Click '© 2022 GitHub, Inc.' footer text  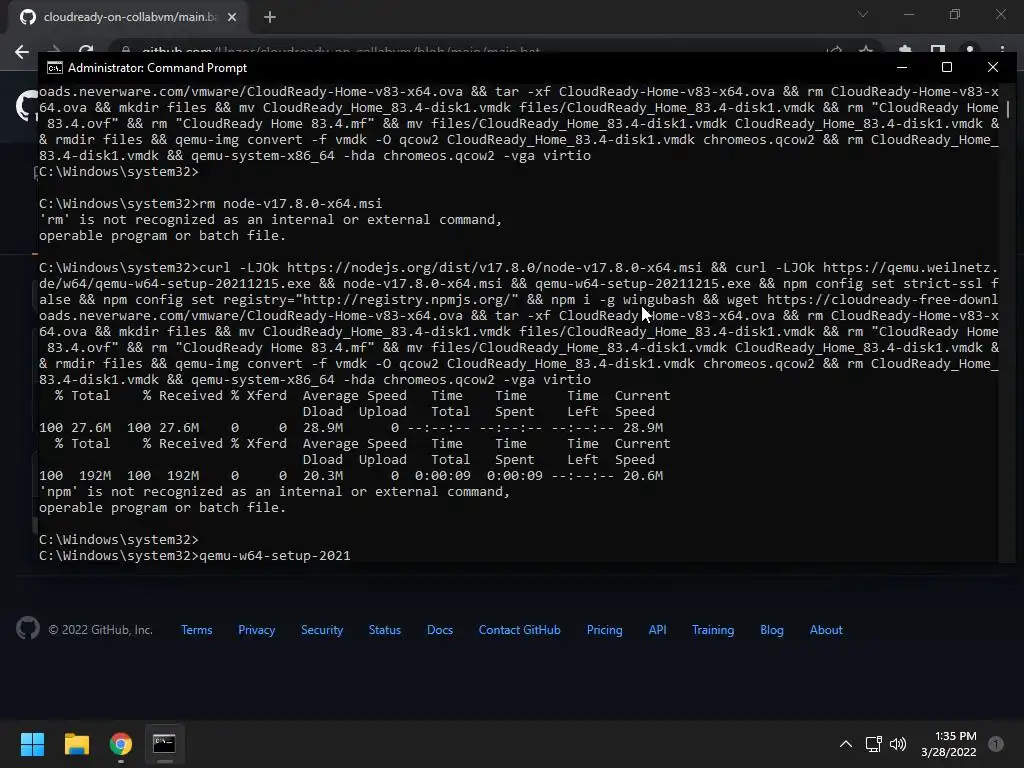pos(101,630)
